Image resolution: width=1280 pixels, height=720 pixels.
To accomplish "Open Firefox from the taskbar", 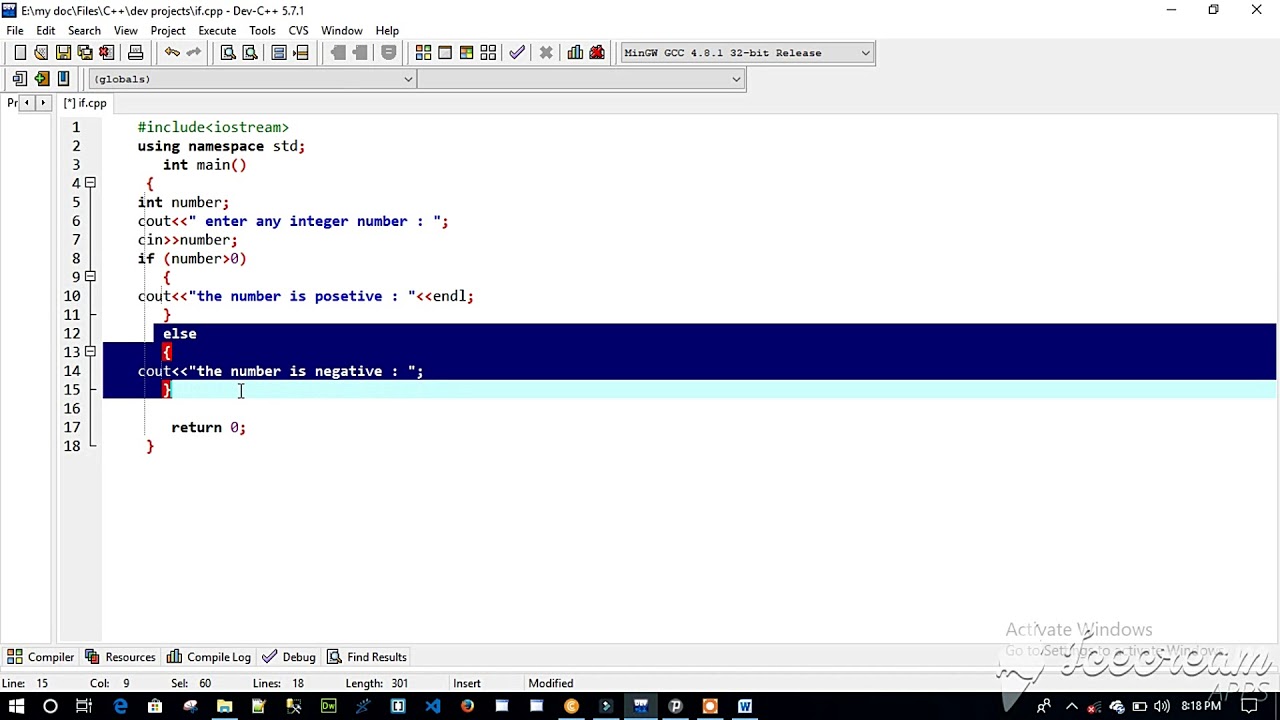I will click(467, 707).
